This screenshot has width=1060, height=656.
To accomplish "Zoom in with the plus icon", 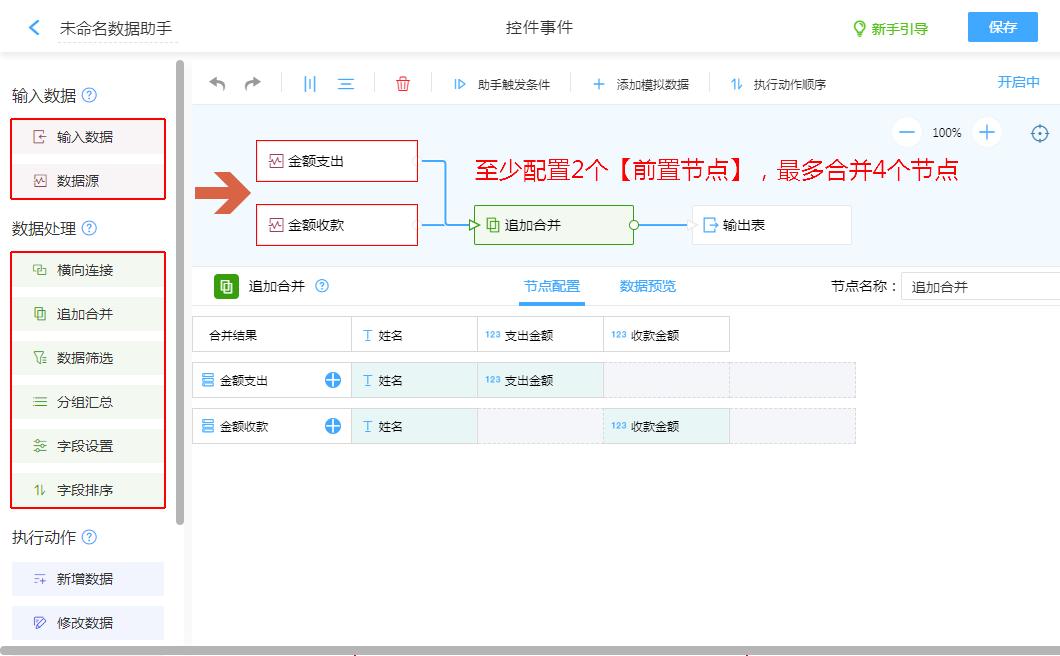I will click(987, 132).
